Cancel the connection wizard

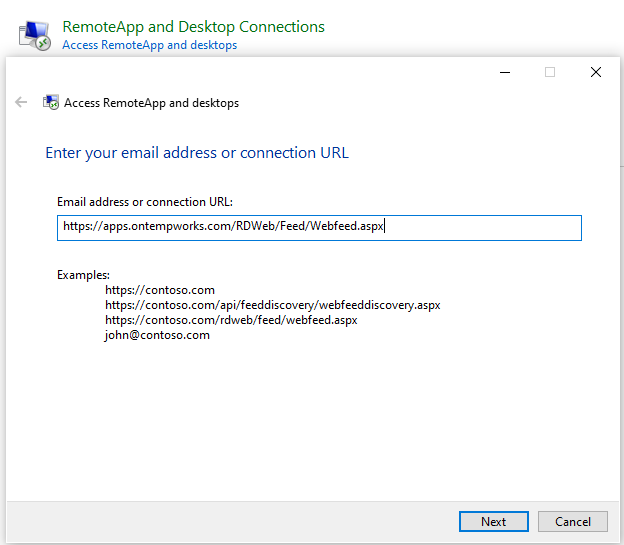coord(572,521)
